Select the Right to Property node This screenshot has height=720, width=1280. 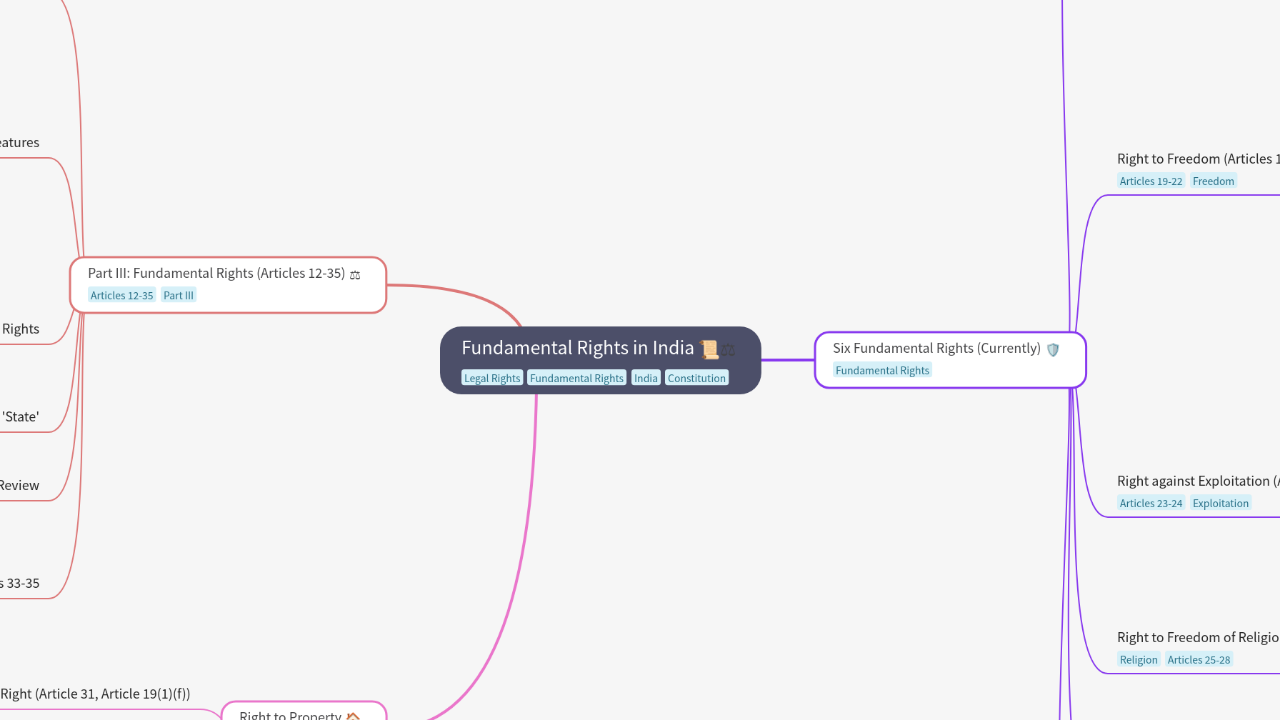[303, 711]
